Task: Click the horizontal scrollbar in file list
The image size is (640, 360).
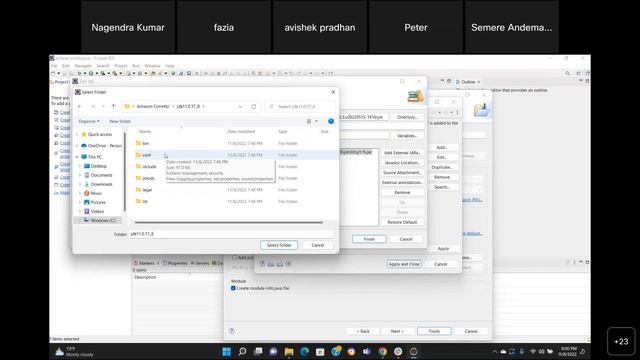Action: 229,222
